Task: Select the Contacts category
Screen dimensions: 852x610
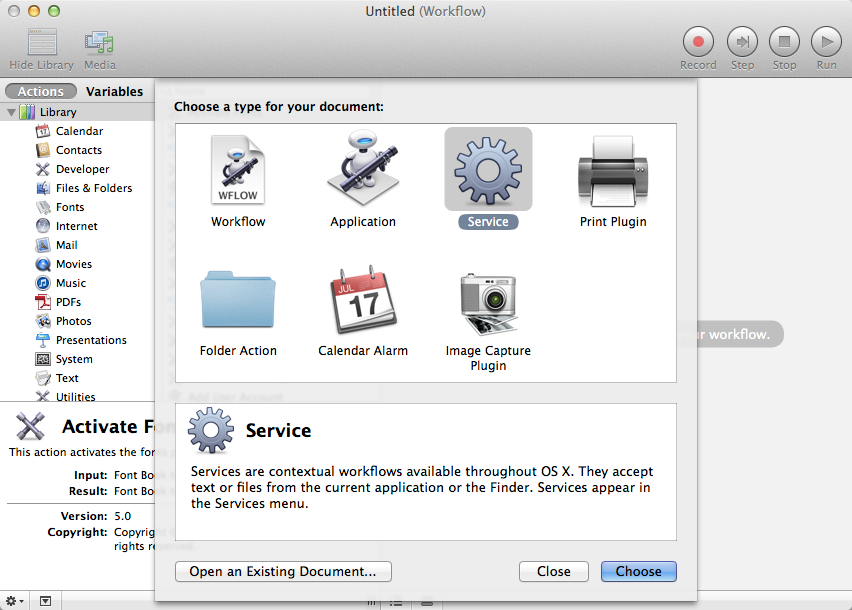Action: click(x=79, y=150)
